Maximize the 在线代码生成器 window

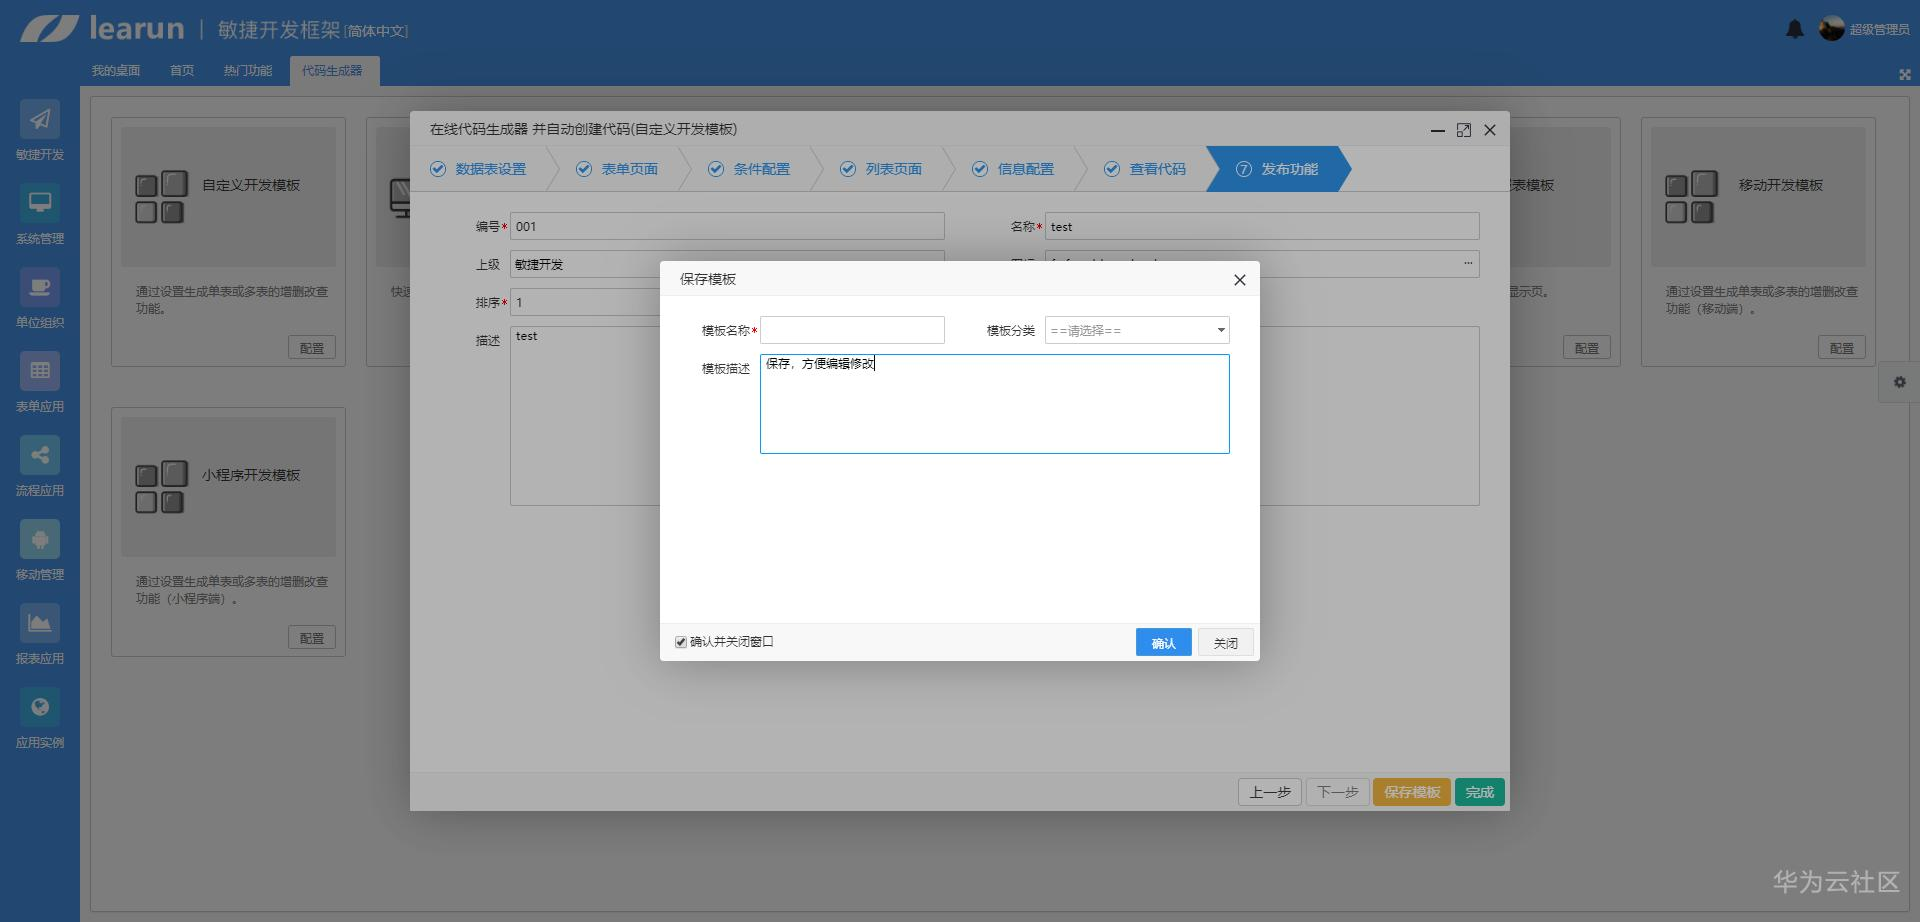click(x=1464, y=130)
